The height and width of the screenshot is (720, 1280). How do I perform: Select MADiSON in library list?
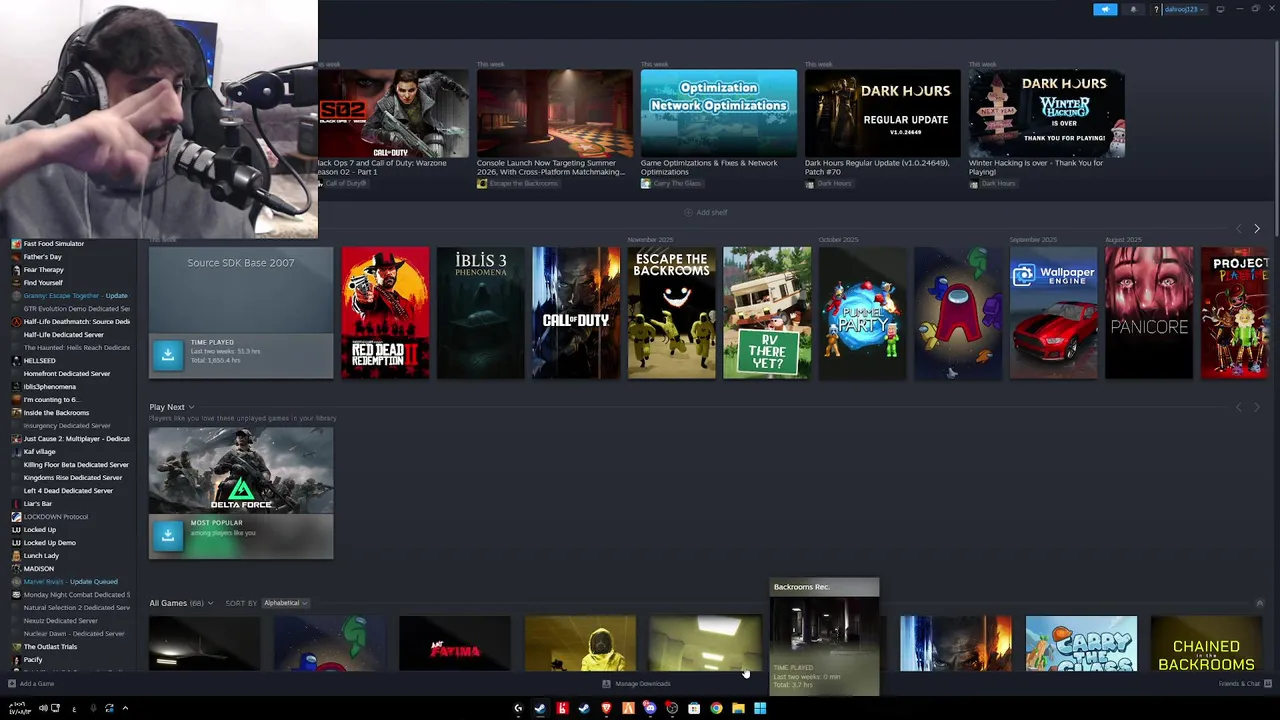point(39,569)
